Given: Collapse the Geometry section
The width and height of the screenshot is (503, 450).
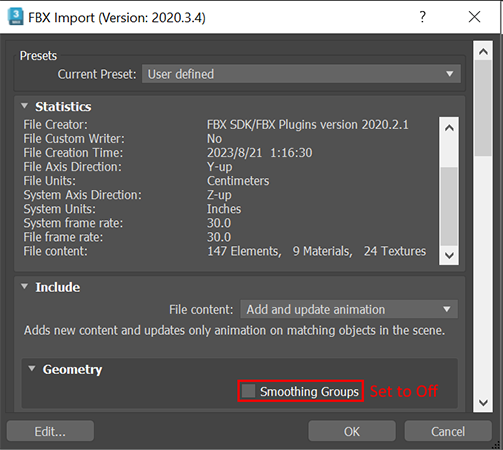Looking at the screenshot, I should (x=32, y=369).
